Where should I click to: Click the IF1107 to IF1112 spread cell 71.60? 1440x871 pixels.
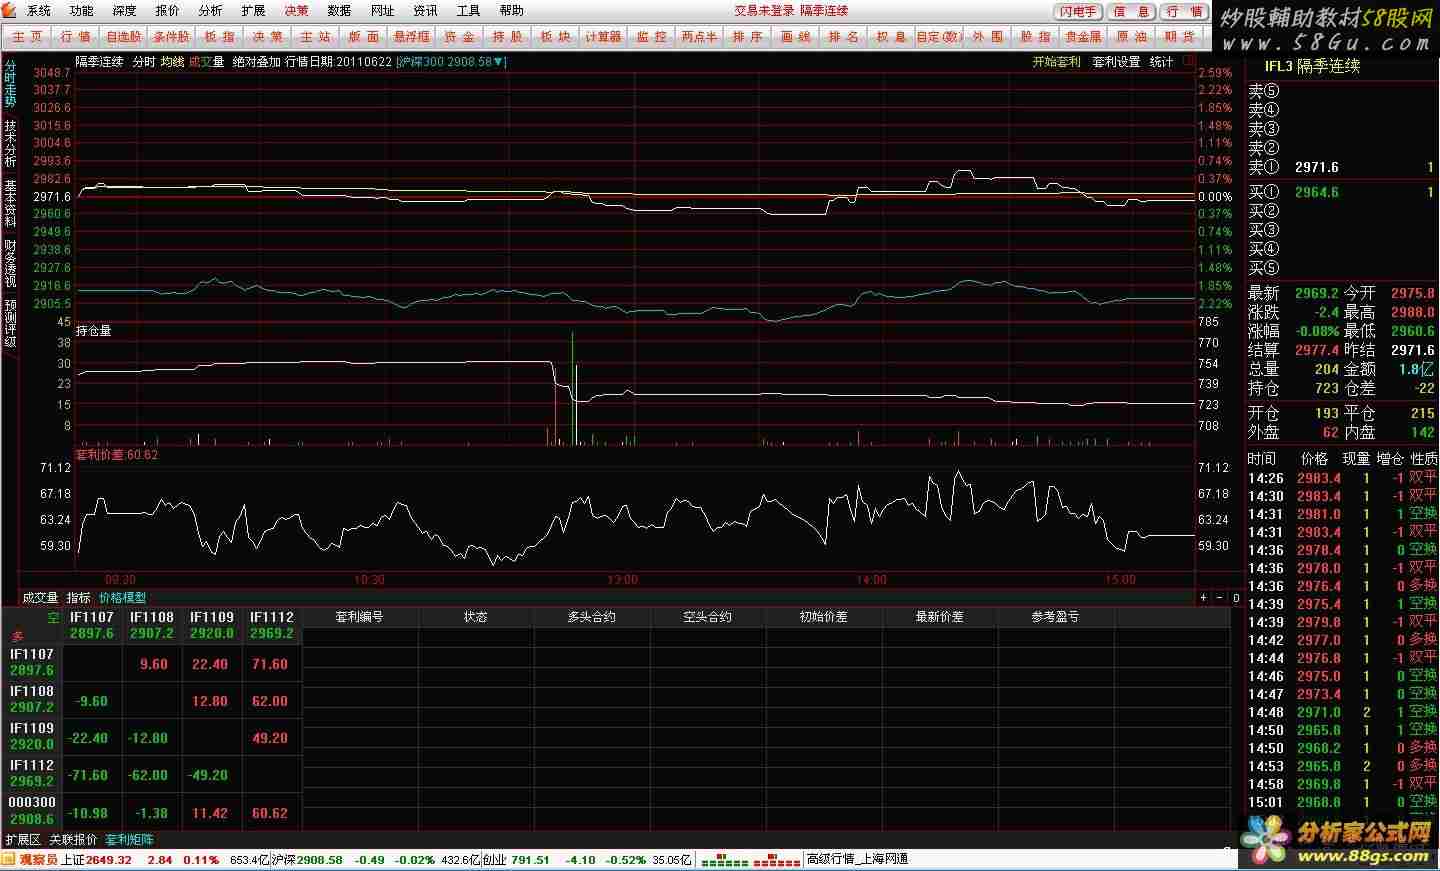point(270,664)
